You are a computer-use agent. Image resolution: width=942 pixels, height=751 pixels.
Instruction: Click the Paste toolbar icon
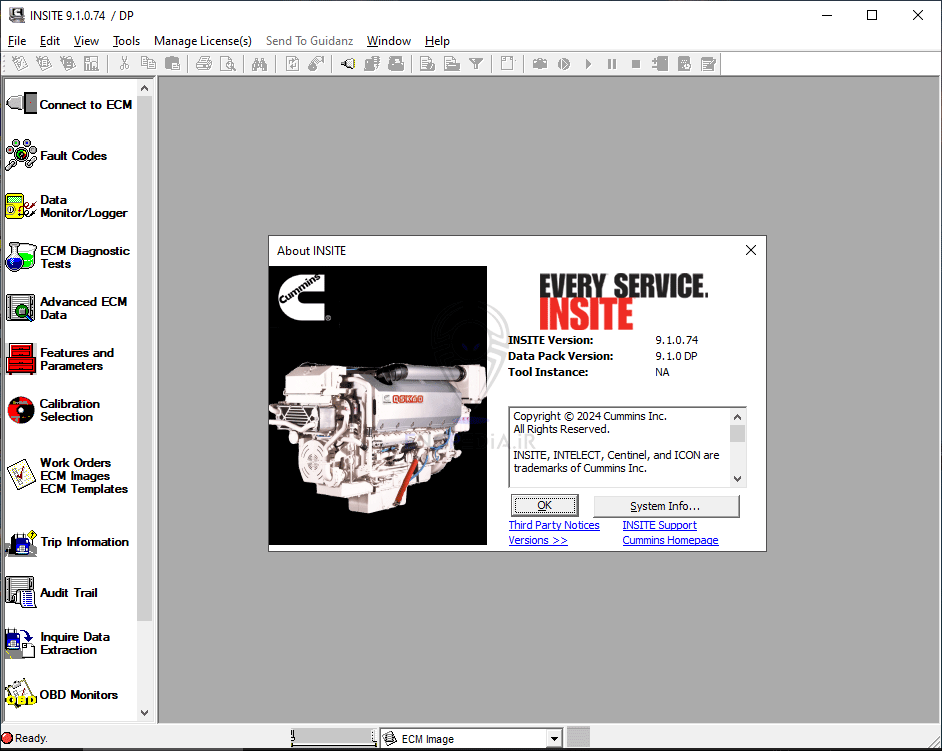[172, 64]
